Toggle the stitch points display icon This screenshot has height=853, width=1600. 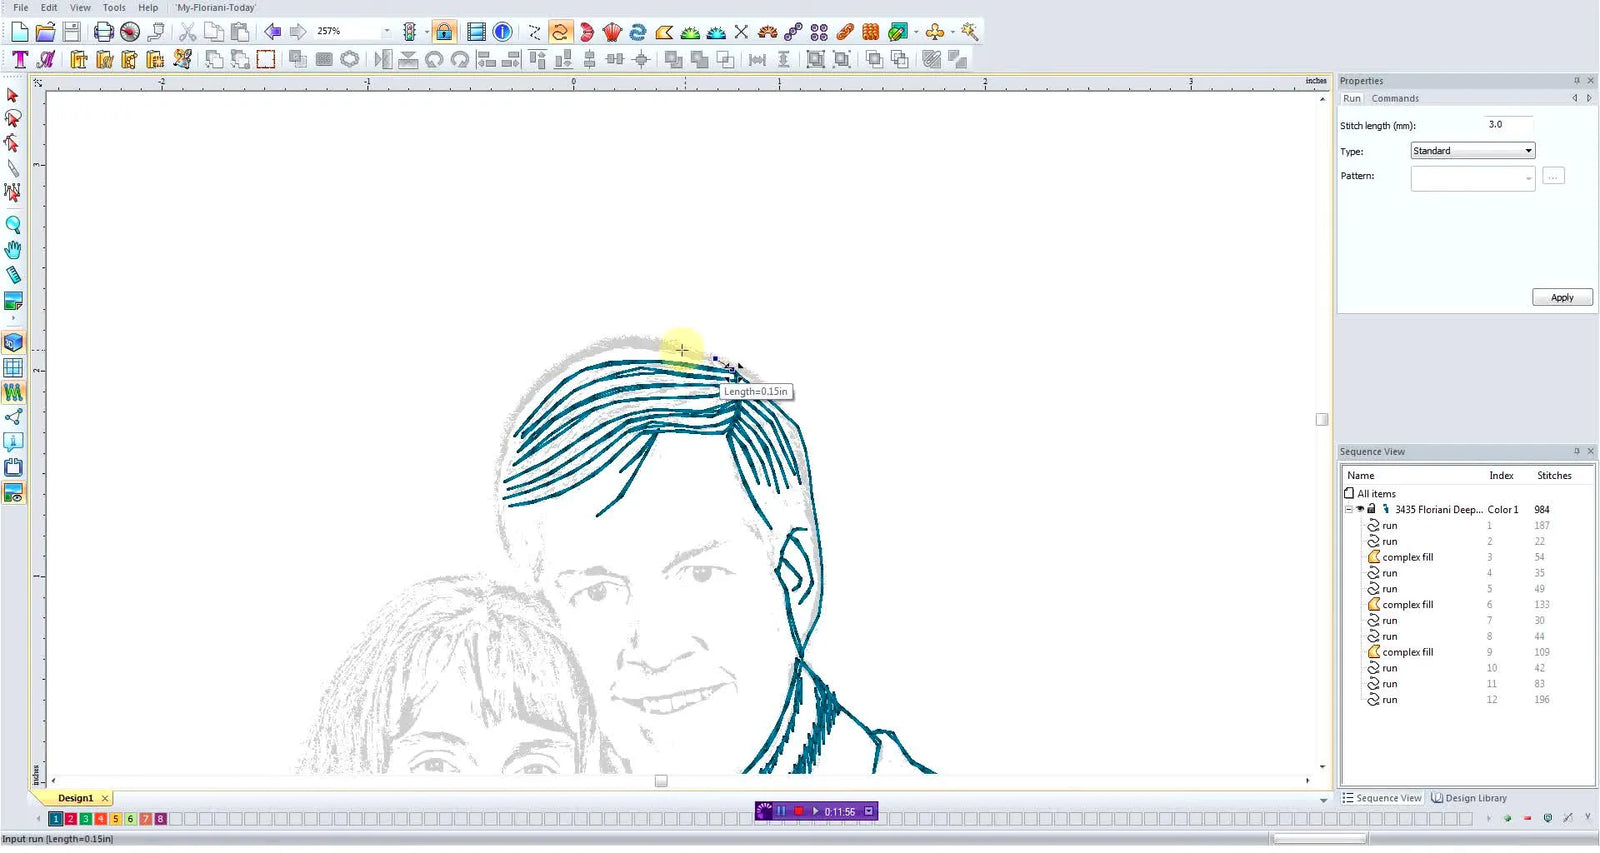pyautogui.click(x=13, y=417)
